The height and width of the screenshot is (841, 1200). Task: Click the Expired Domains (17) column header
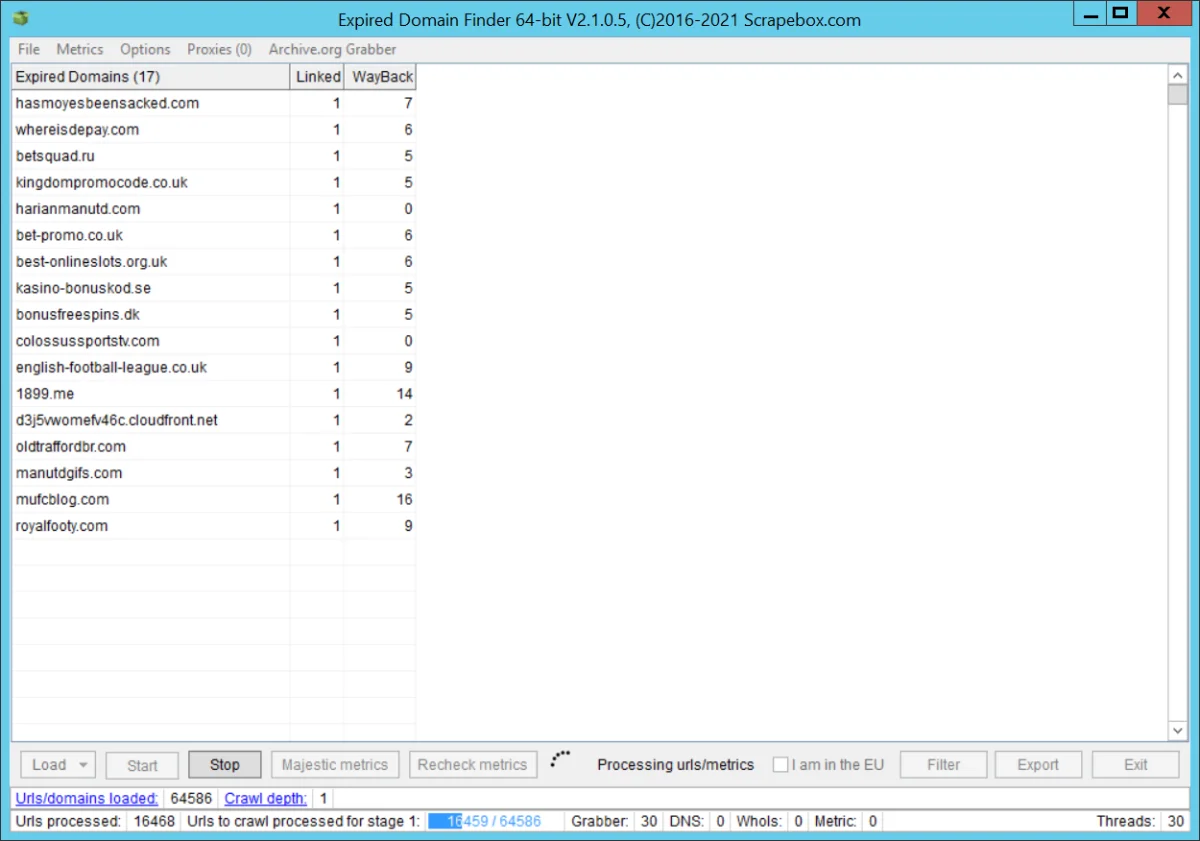coord(150,77)
